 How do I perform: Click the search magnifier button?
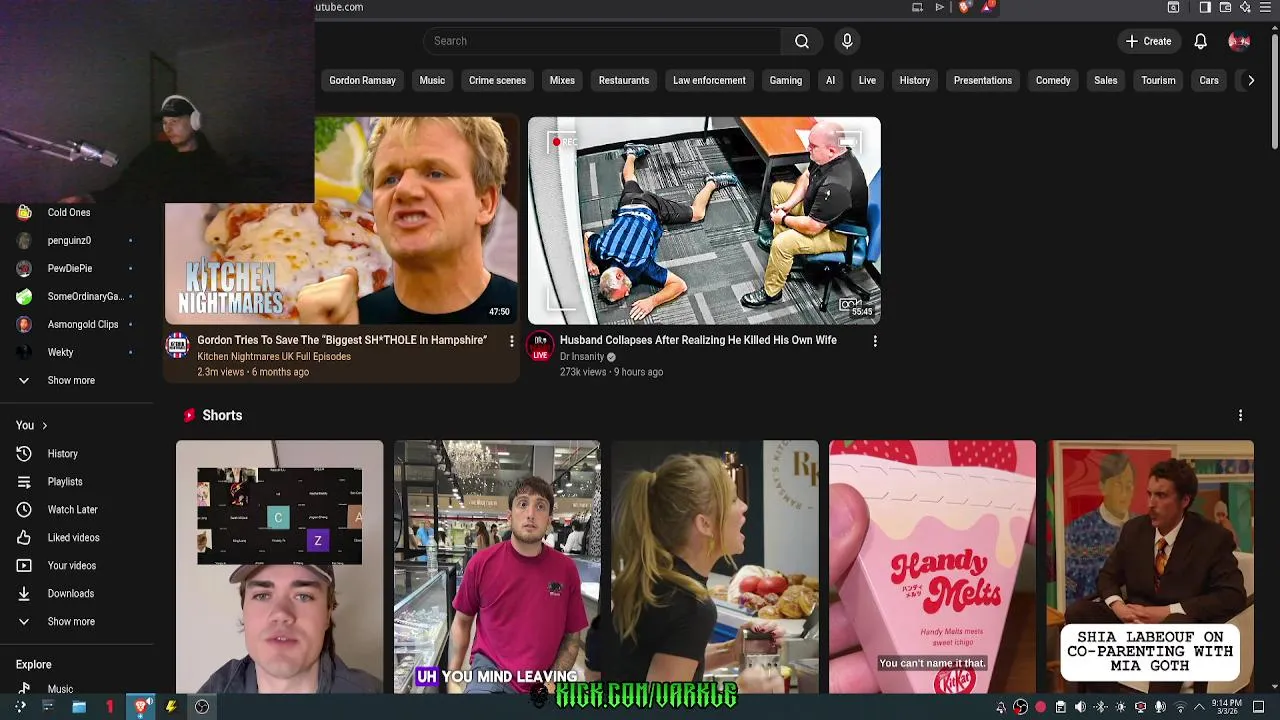[x=802, y=41]
